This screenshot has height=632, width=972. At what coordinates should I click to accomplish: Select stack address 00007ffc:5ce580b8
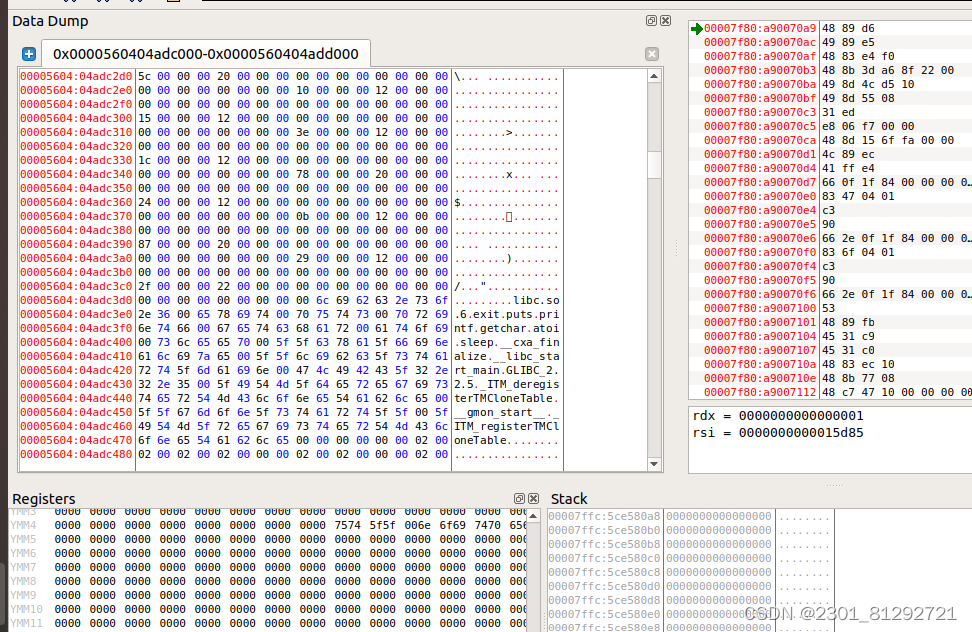coord(604,544)
